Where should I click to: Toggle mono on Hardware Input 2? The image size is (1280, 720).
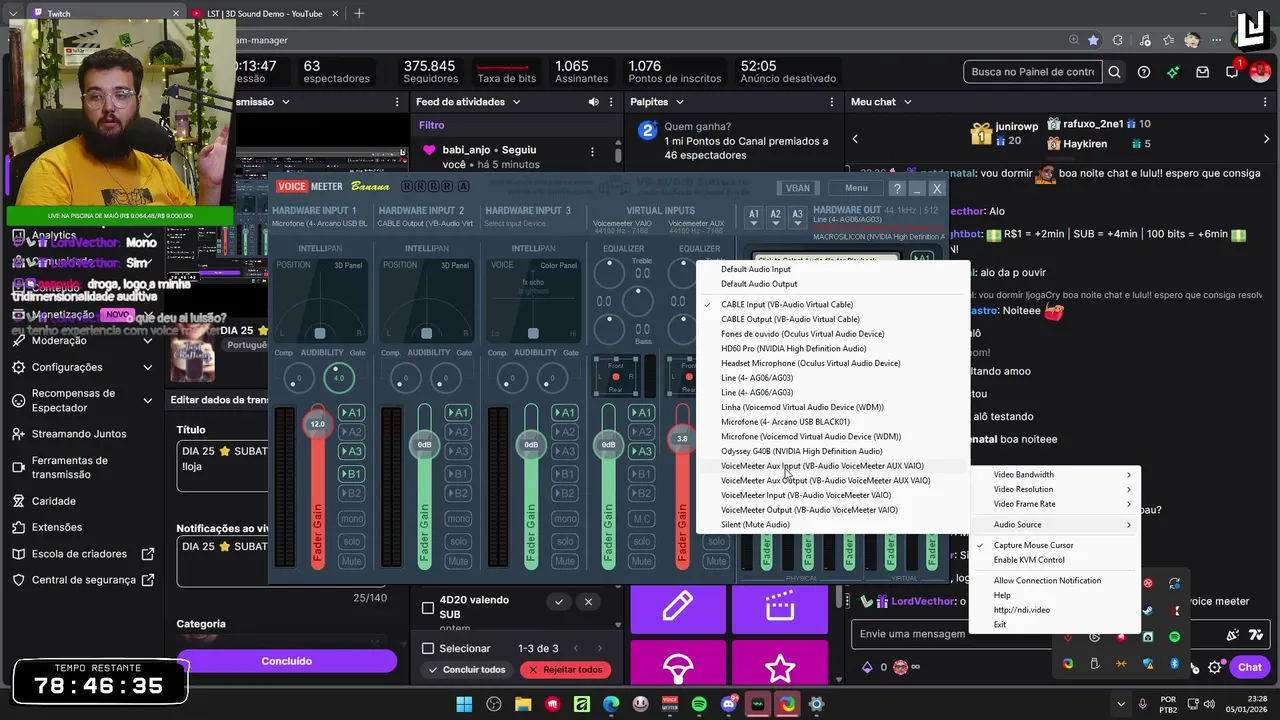[x=458, y=519]
